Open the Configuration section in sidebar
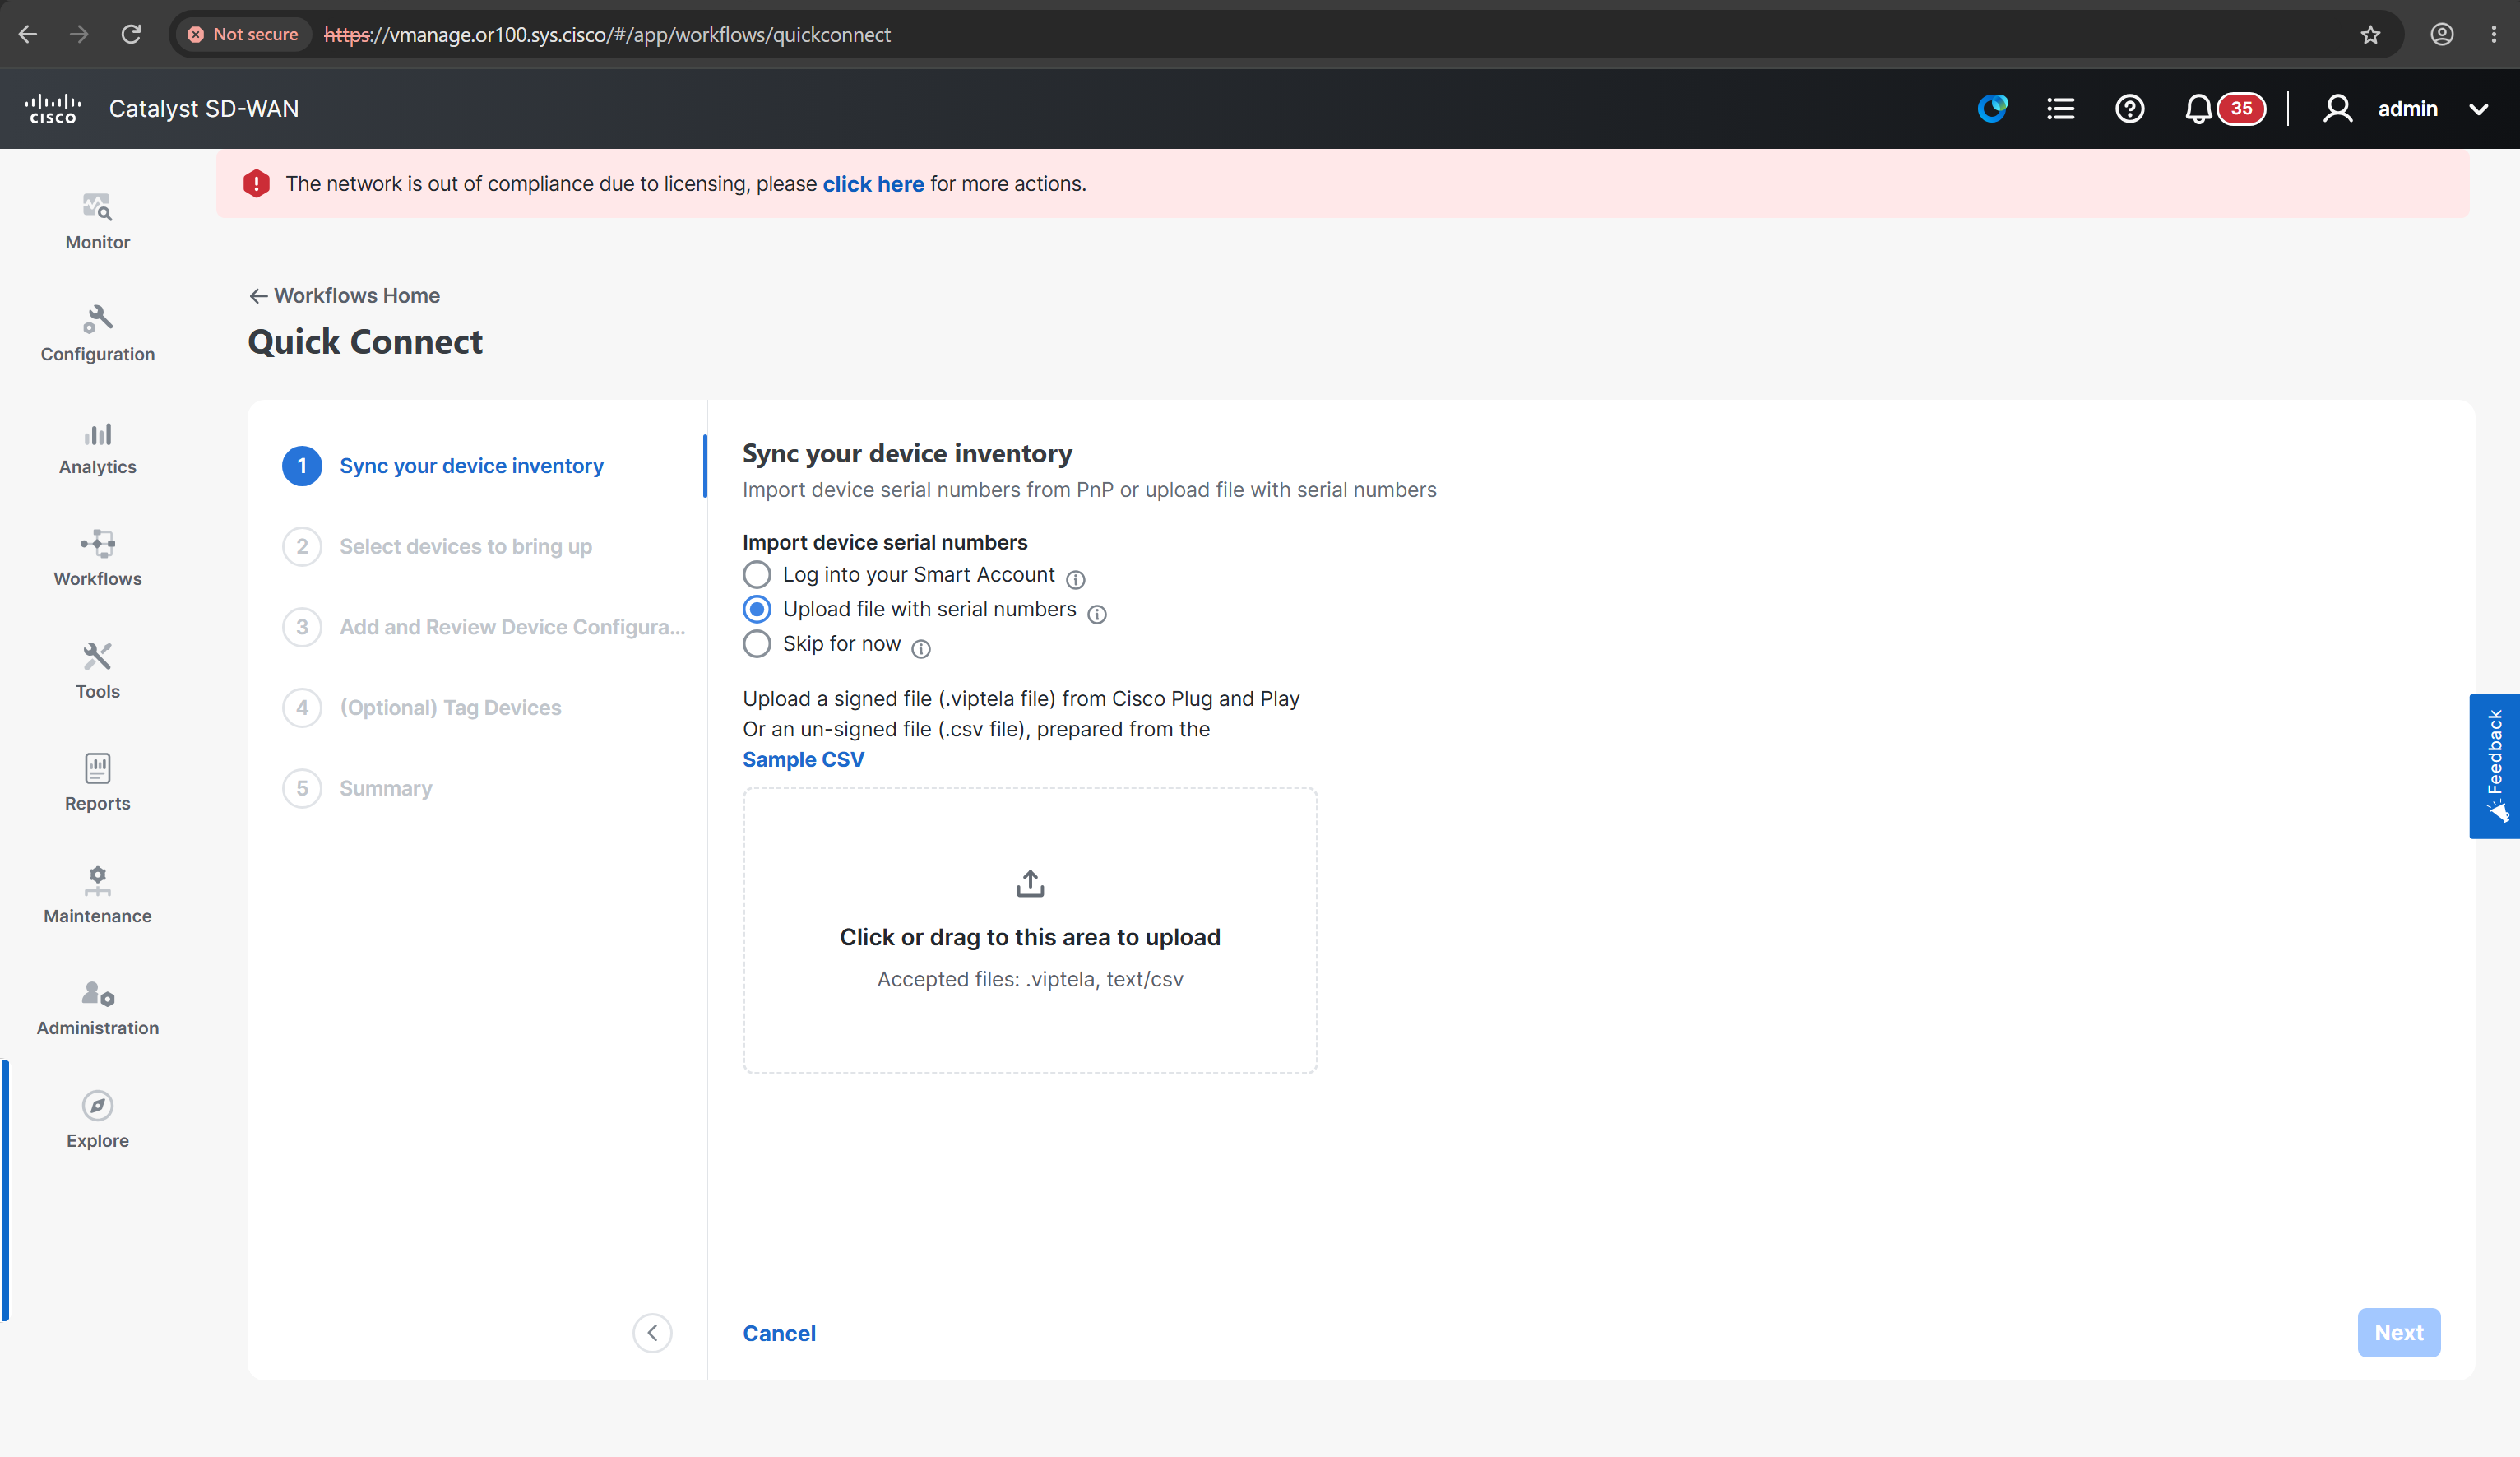 [x=98, y=334]
